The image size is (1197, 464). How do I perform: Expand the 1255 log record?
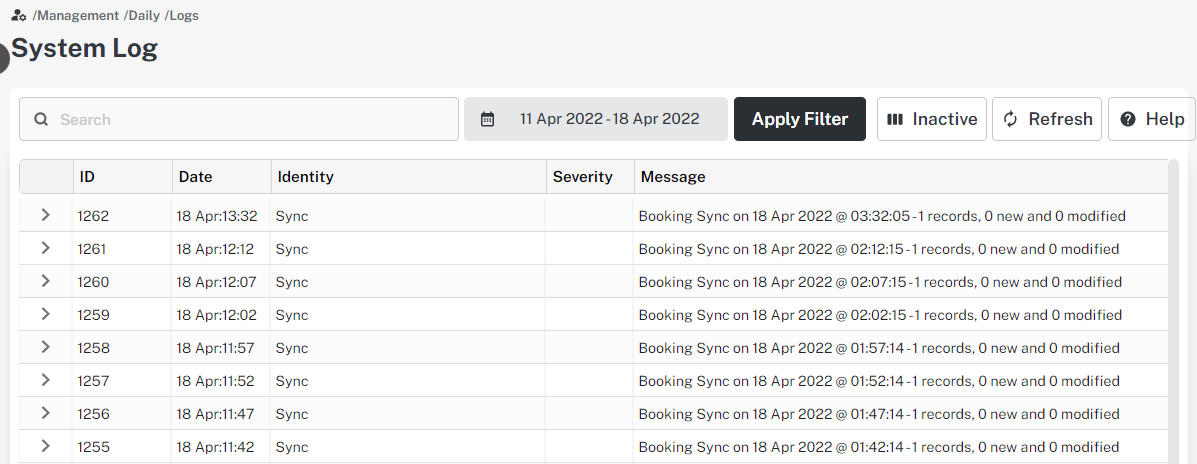pyautogui.click(x=45, y=446)
